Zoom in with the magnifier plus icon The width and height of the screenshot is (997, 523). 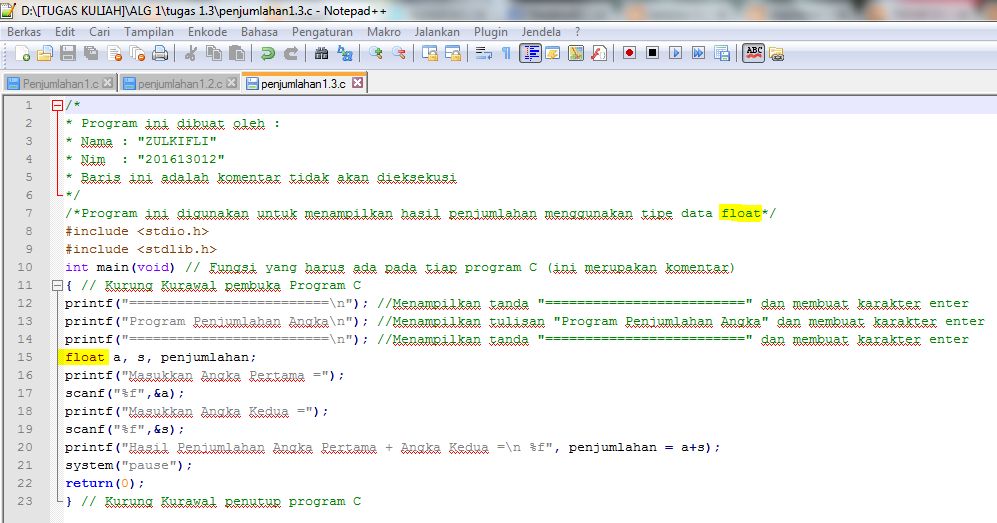click(376, 53)
